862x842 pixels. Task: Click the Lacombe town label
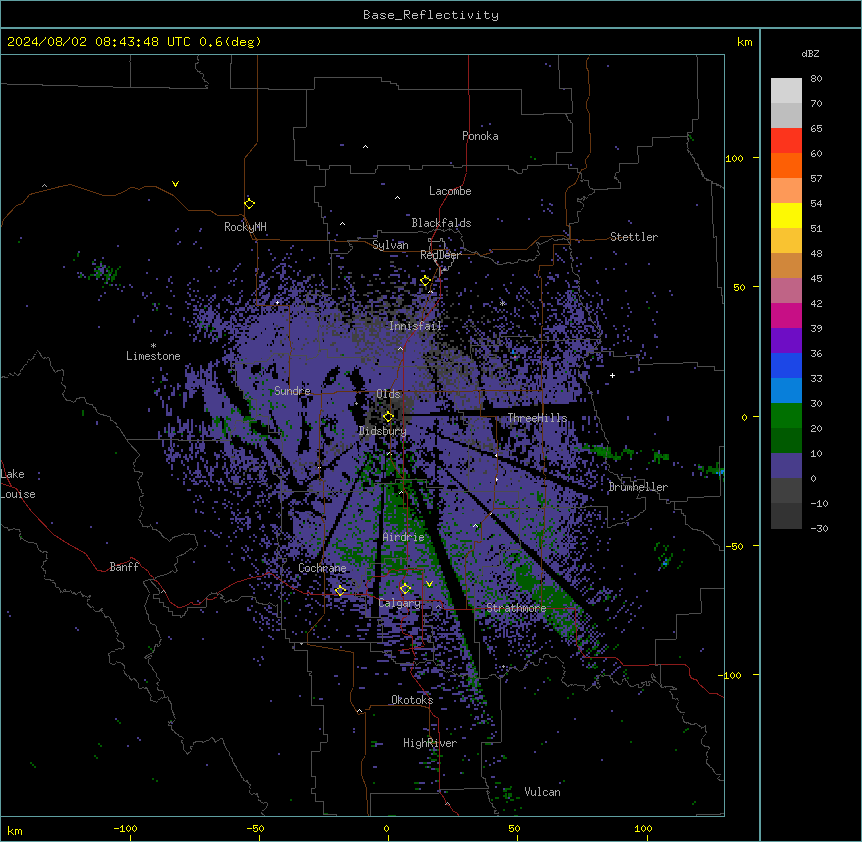(450, 191)
